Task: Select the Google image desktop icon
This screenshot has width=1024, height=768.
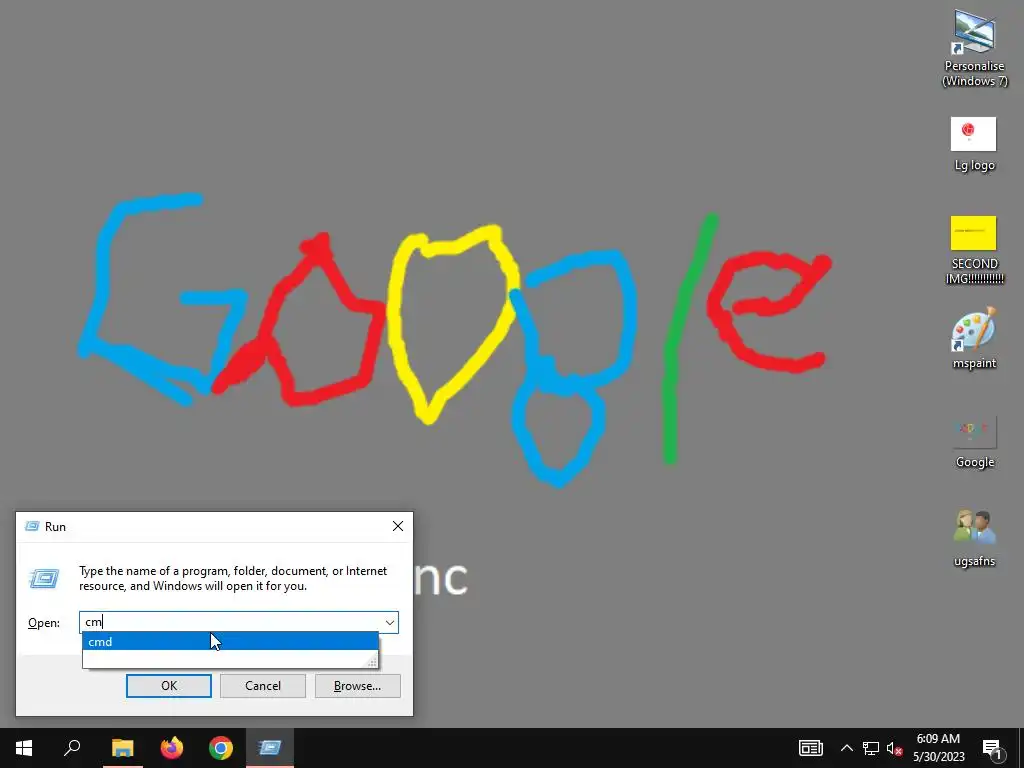Action: (974, 441)
